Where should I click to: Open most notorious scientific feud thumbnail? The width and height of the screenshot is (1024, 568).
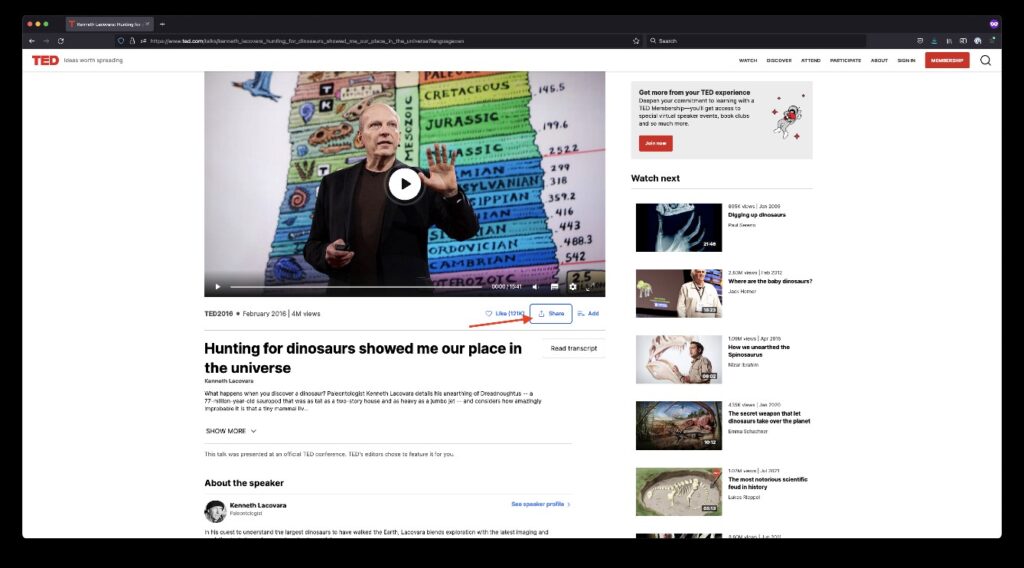679,492
